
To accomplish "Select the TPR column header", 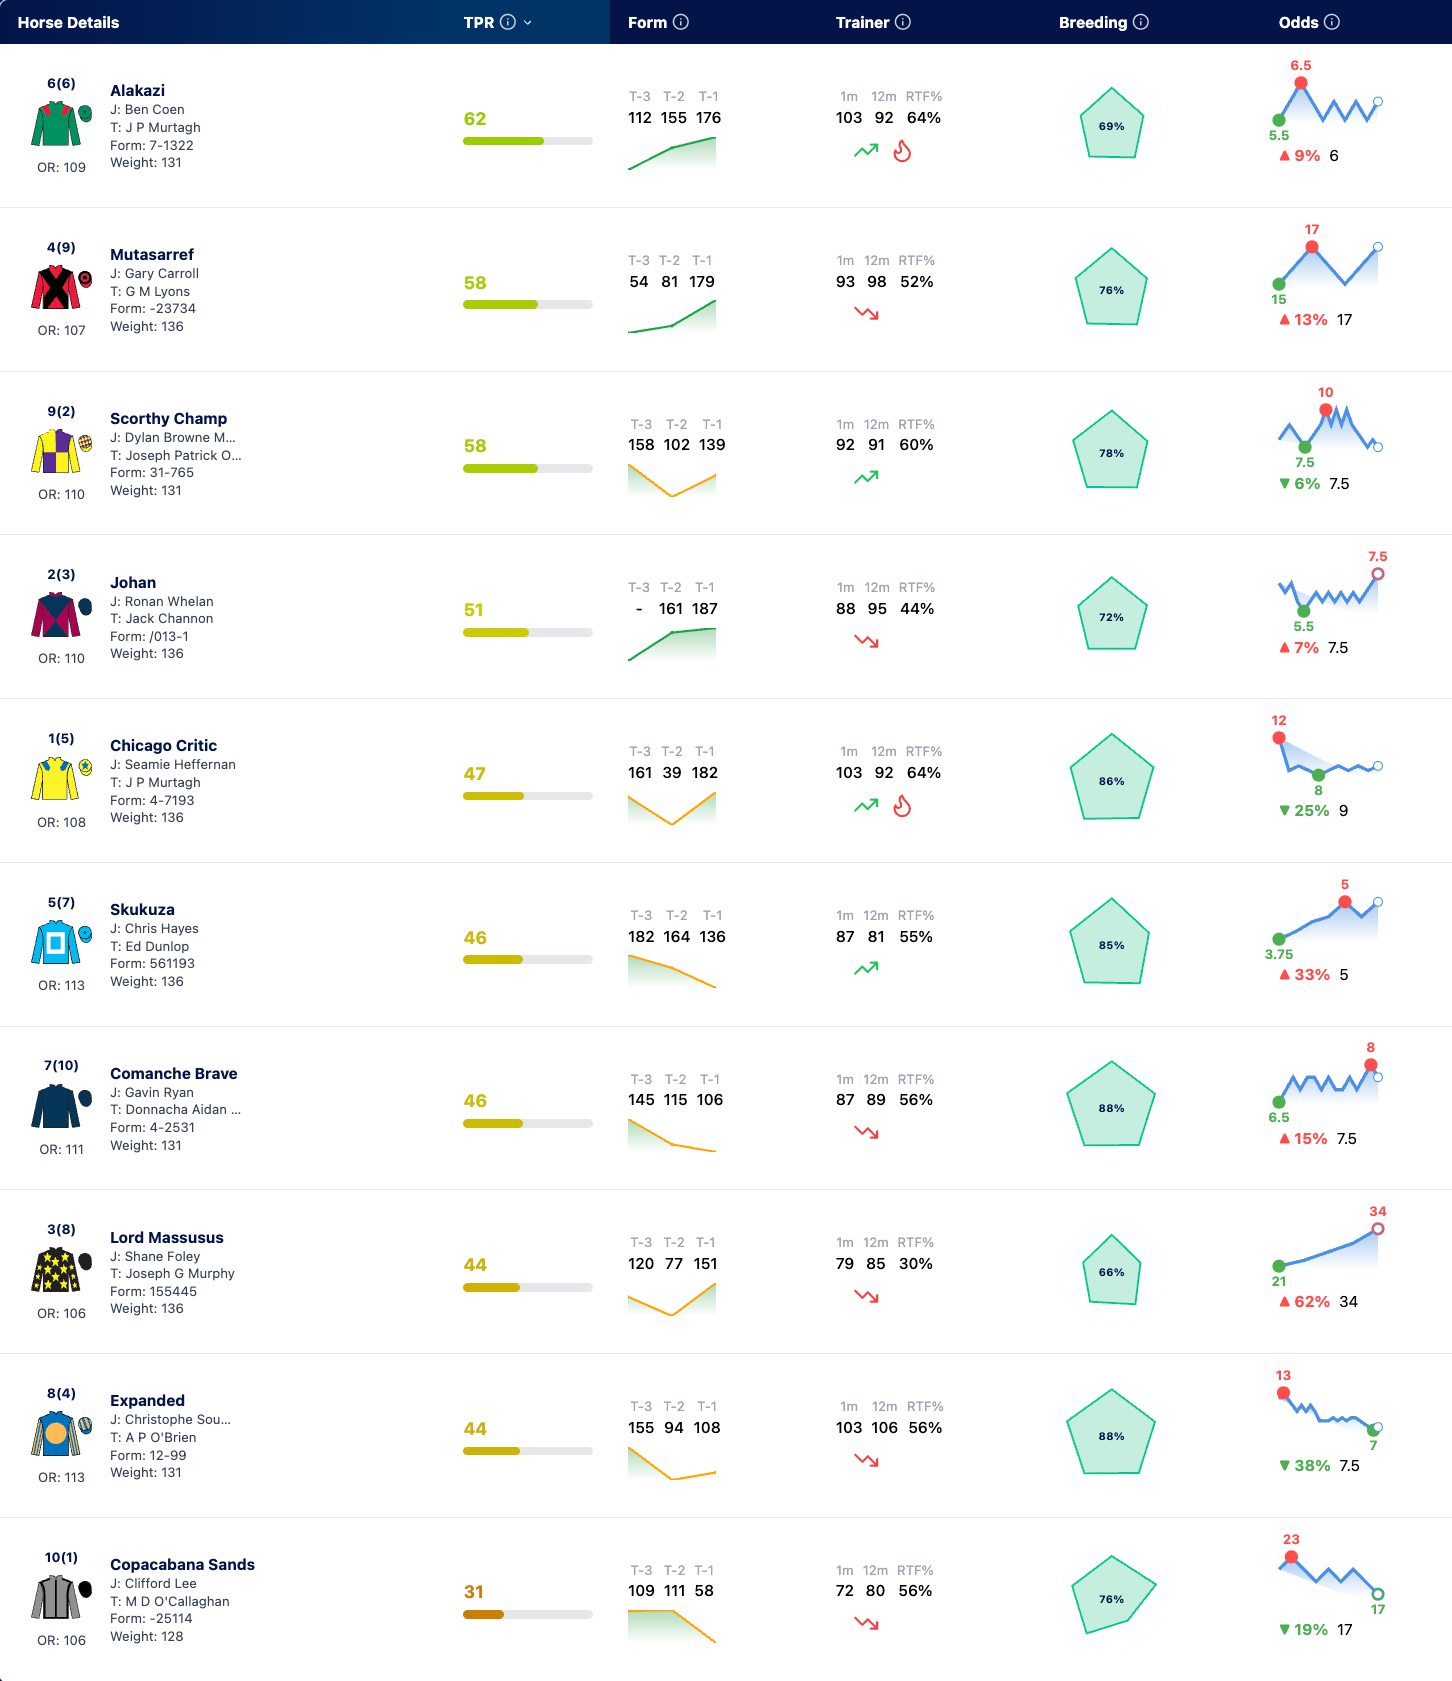I will tap(478, 22).
